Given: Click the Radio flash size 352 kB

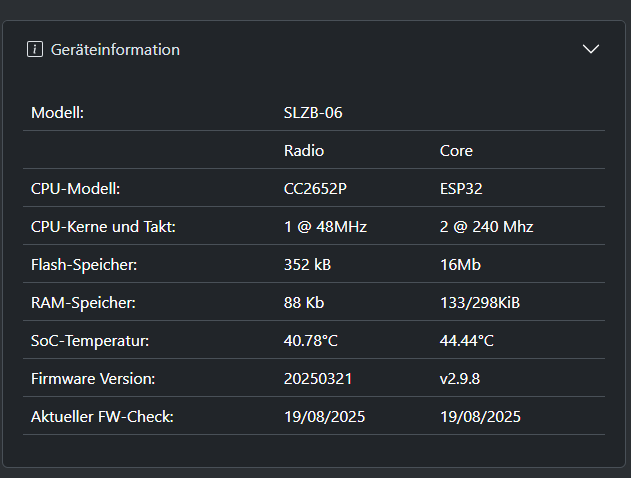Looking at the screenshot, I should point(307,265).
